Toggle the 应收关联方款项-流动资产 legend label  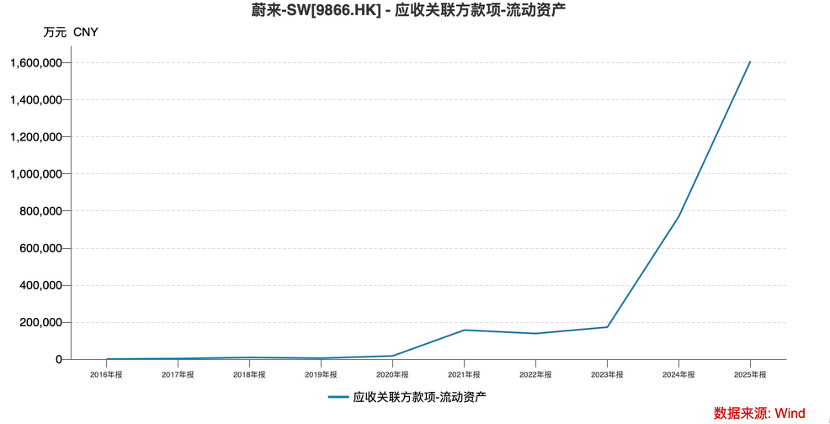pos(420,397)
